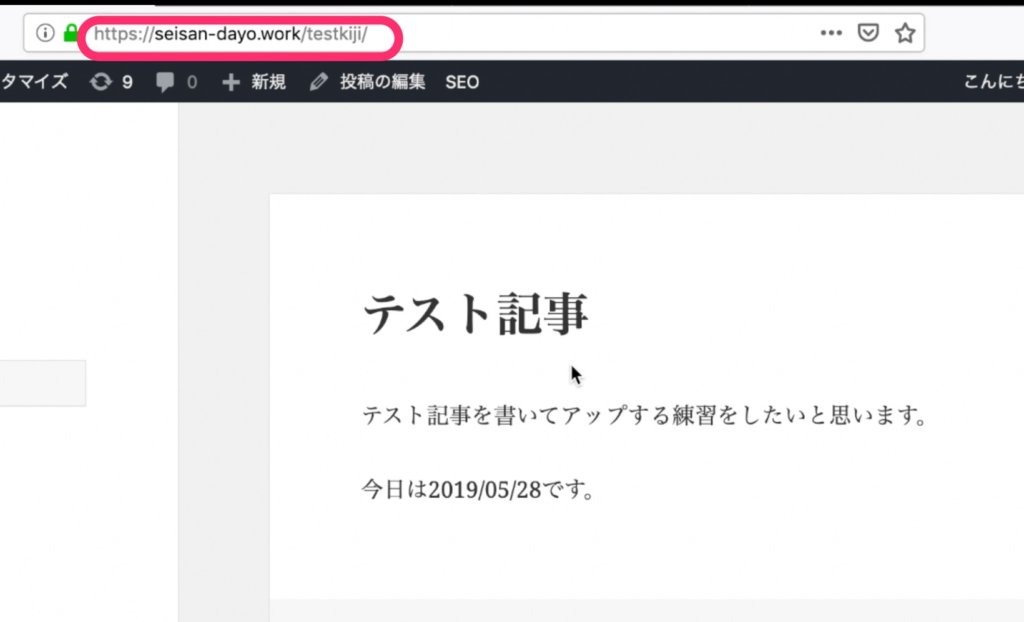Expand the こんにちは account menu

[x=992, y=82]
